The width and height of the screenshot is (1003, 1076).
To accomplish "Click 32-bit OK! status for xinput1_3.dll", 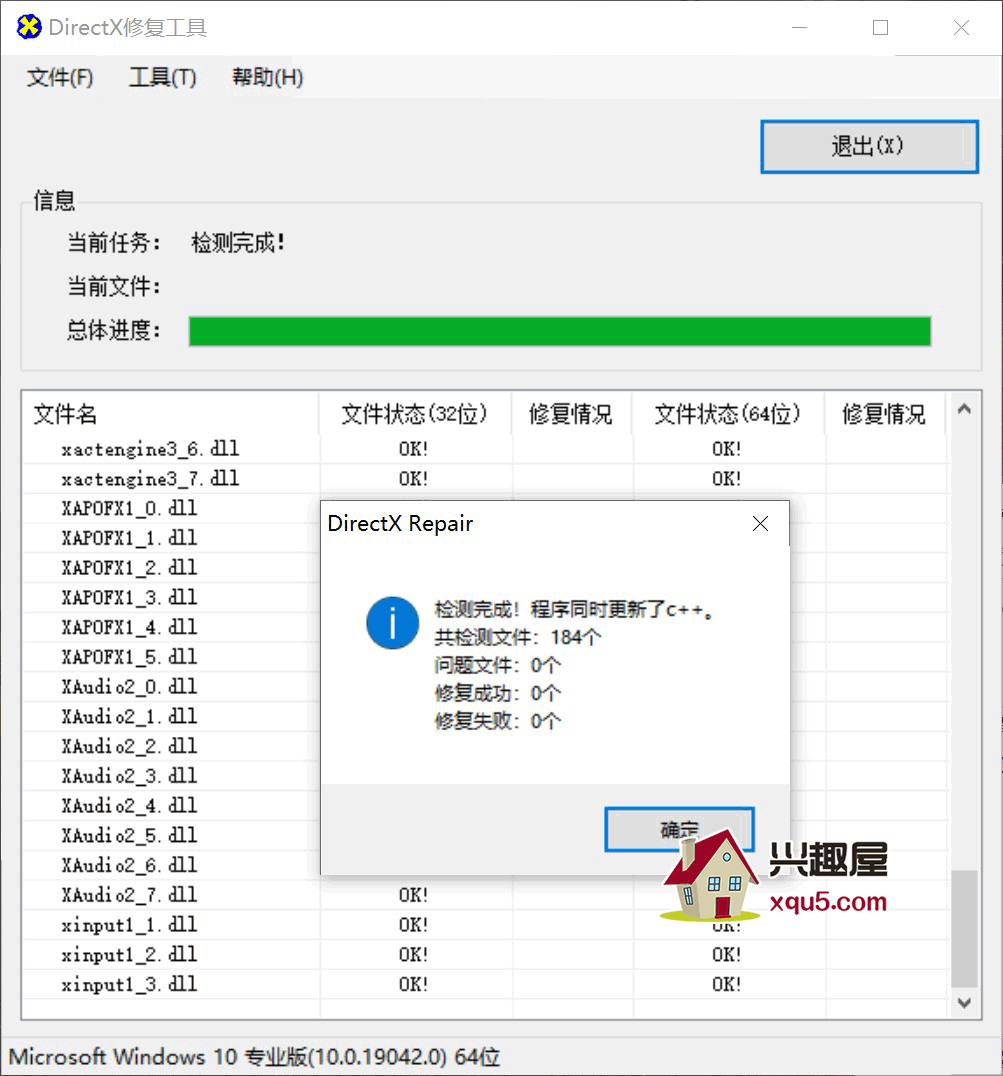I will (413, 984).
